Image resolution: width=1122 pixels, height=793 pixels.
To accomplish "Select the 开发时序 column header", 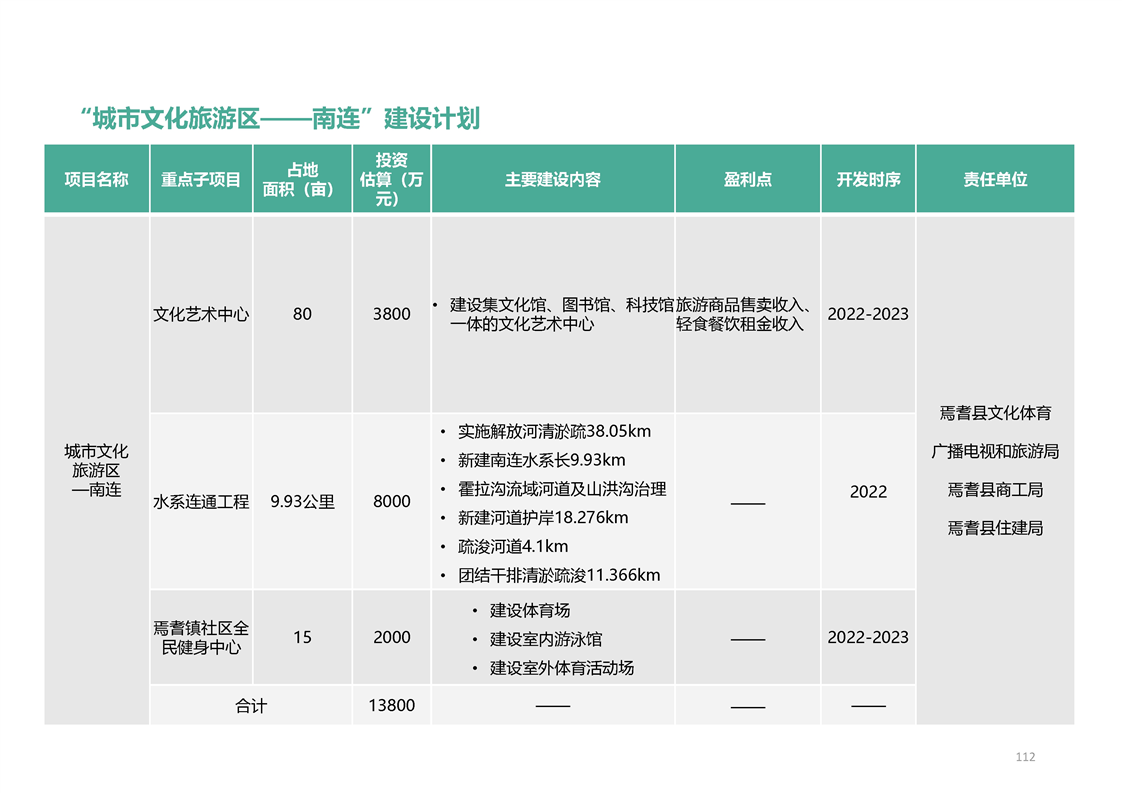I will 868,179.
